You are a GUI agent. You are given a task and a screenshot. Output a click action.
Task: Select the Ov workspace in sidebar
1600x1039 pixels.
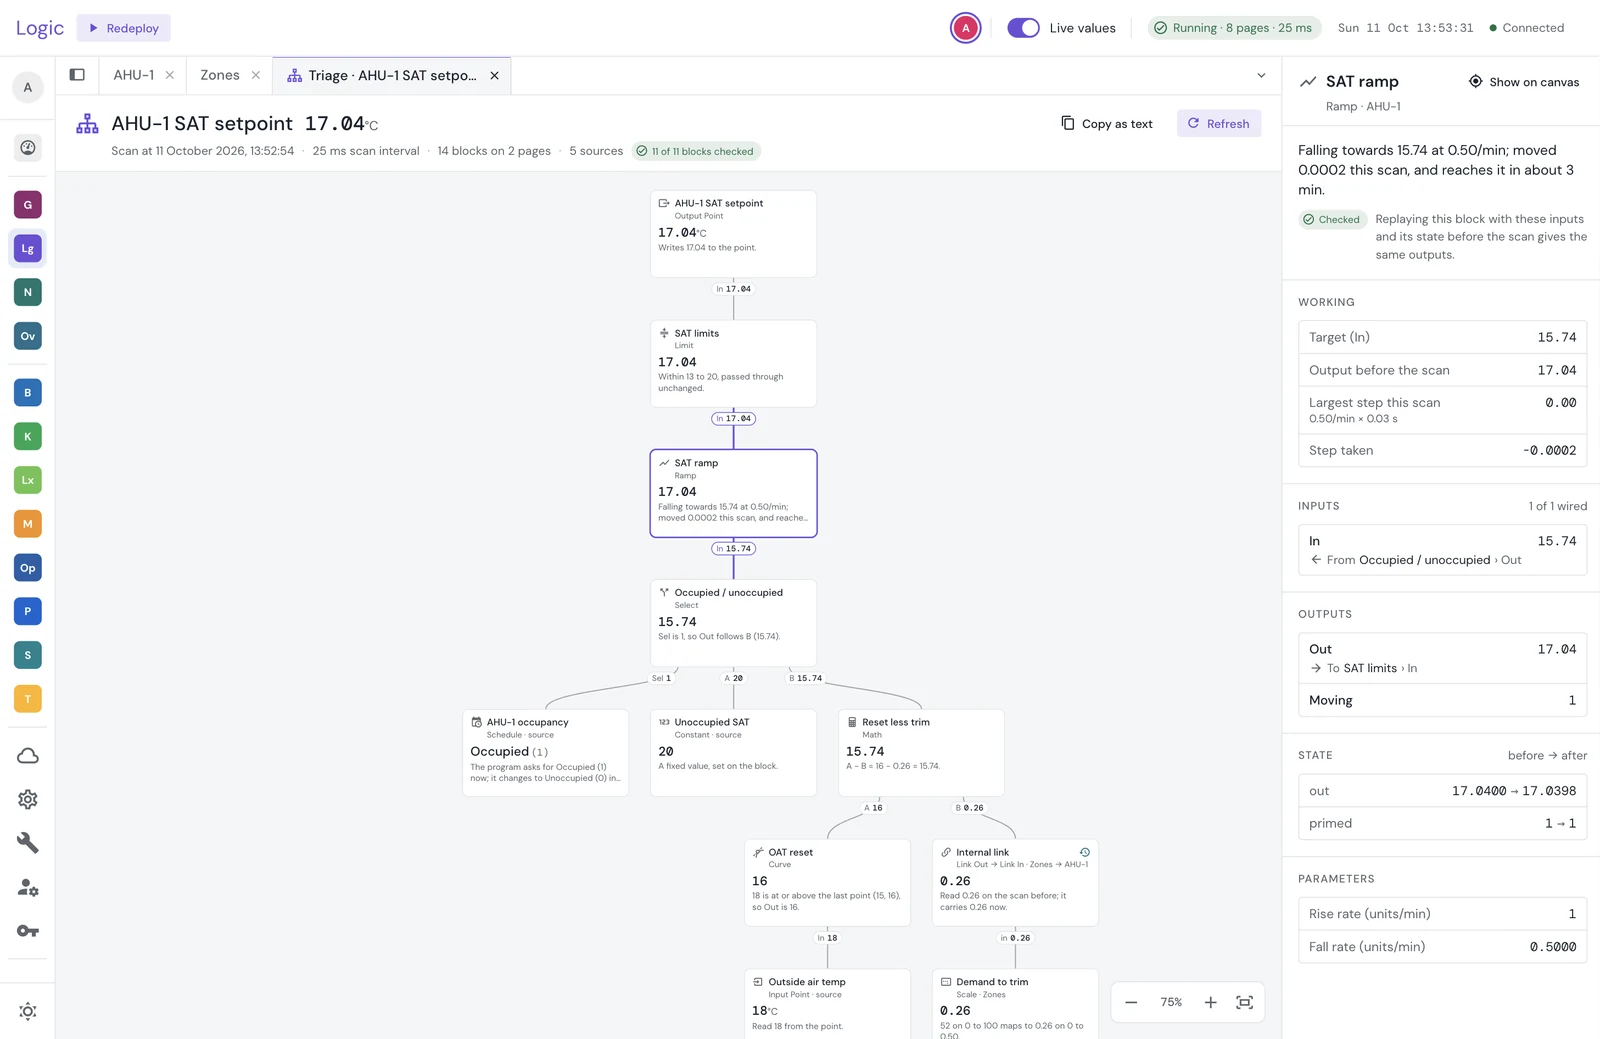click(28, 336)
